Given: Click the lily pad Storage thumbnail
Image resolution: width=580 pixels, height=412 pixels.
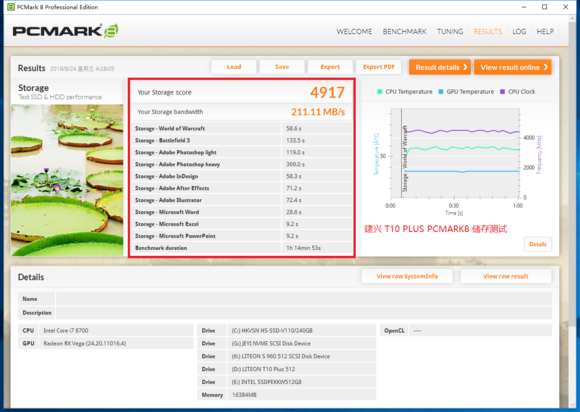Looking at the screenshot, I should pyautogui.click(x=67, y=180).
